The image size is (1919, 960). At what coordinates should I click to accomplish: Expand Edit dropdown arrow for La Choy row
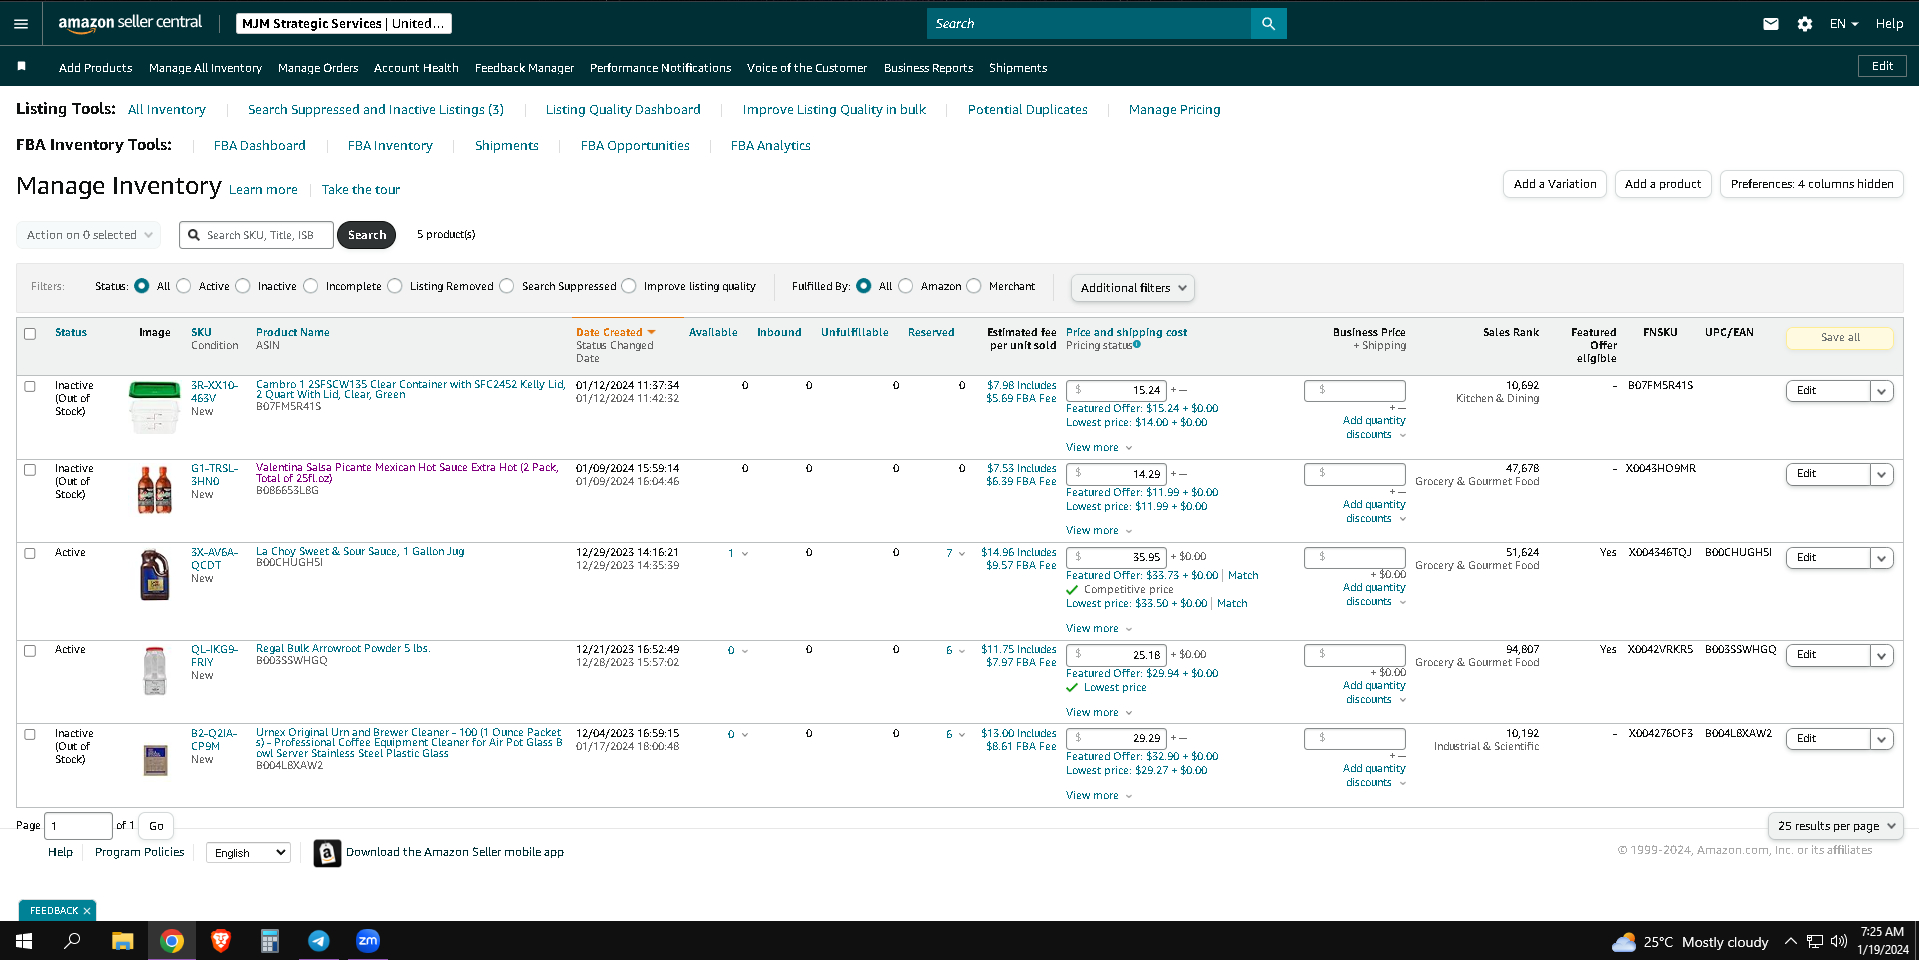tap(1882, 558)
